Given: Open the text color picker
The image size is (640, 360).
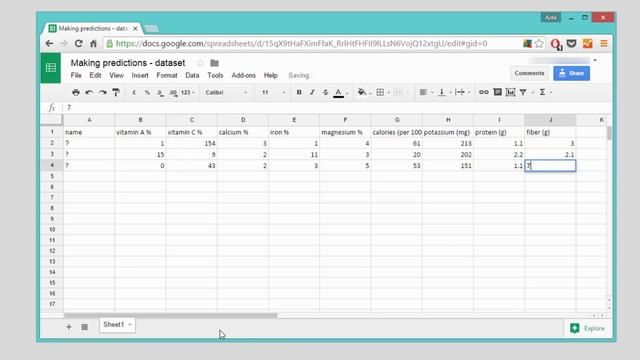Looking at the screenshot, I should [338, 93].
